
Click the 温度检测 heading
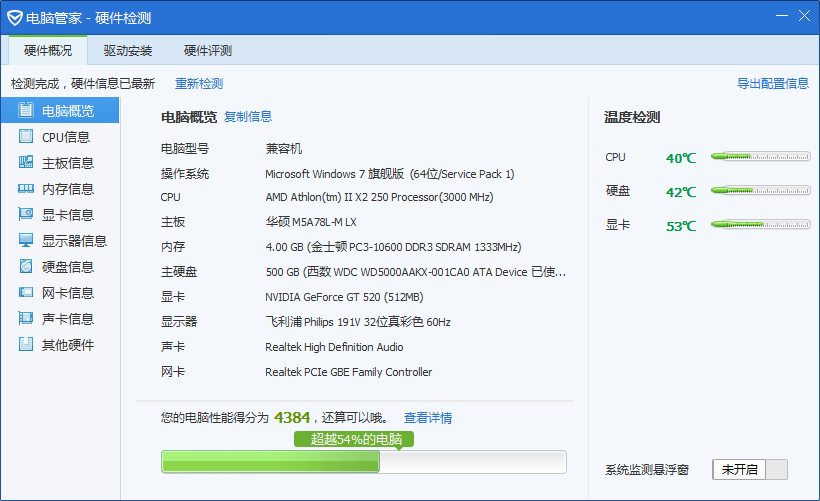coord(632,117)
